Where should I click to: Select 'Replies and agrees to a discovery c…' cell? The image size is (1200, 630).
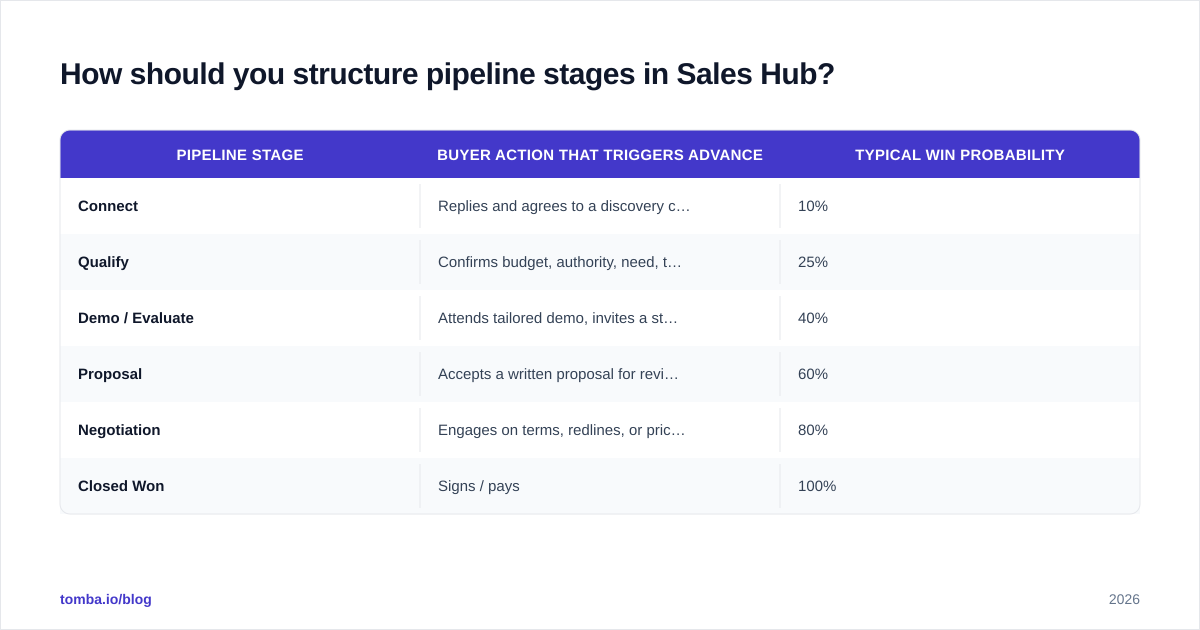point(600,206)
